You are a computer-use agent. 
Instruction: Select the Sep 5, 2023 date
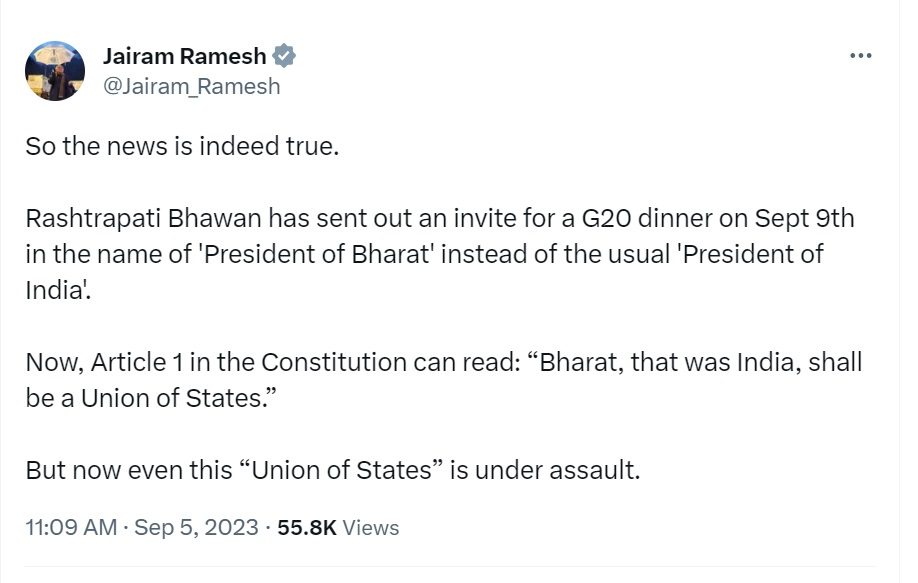198,527
